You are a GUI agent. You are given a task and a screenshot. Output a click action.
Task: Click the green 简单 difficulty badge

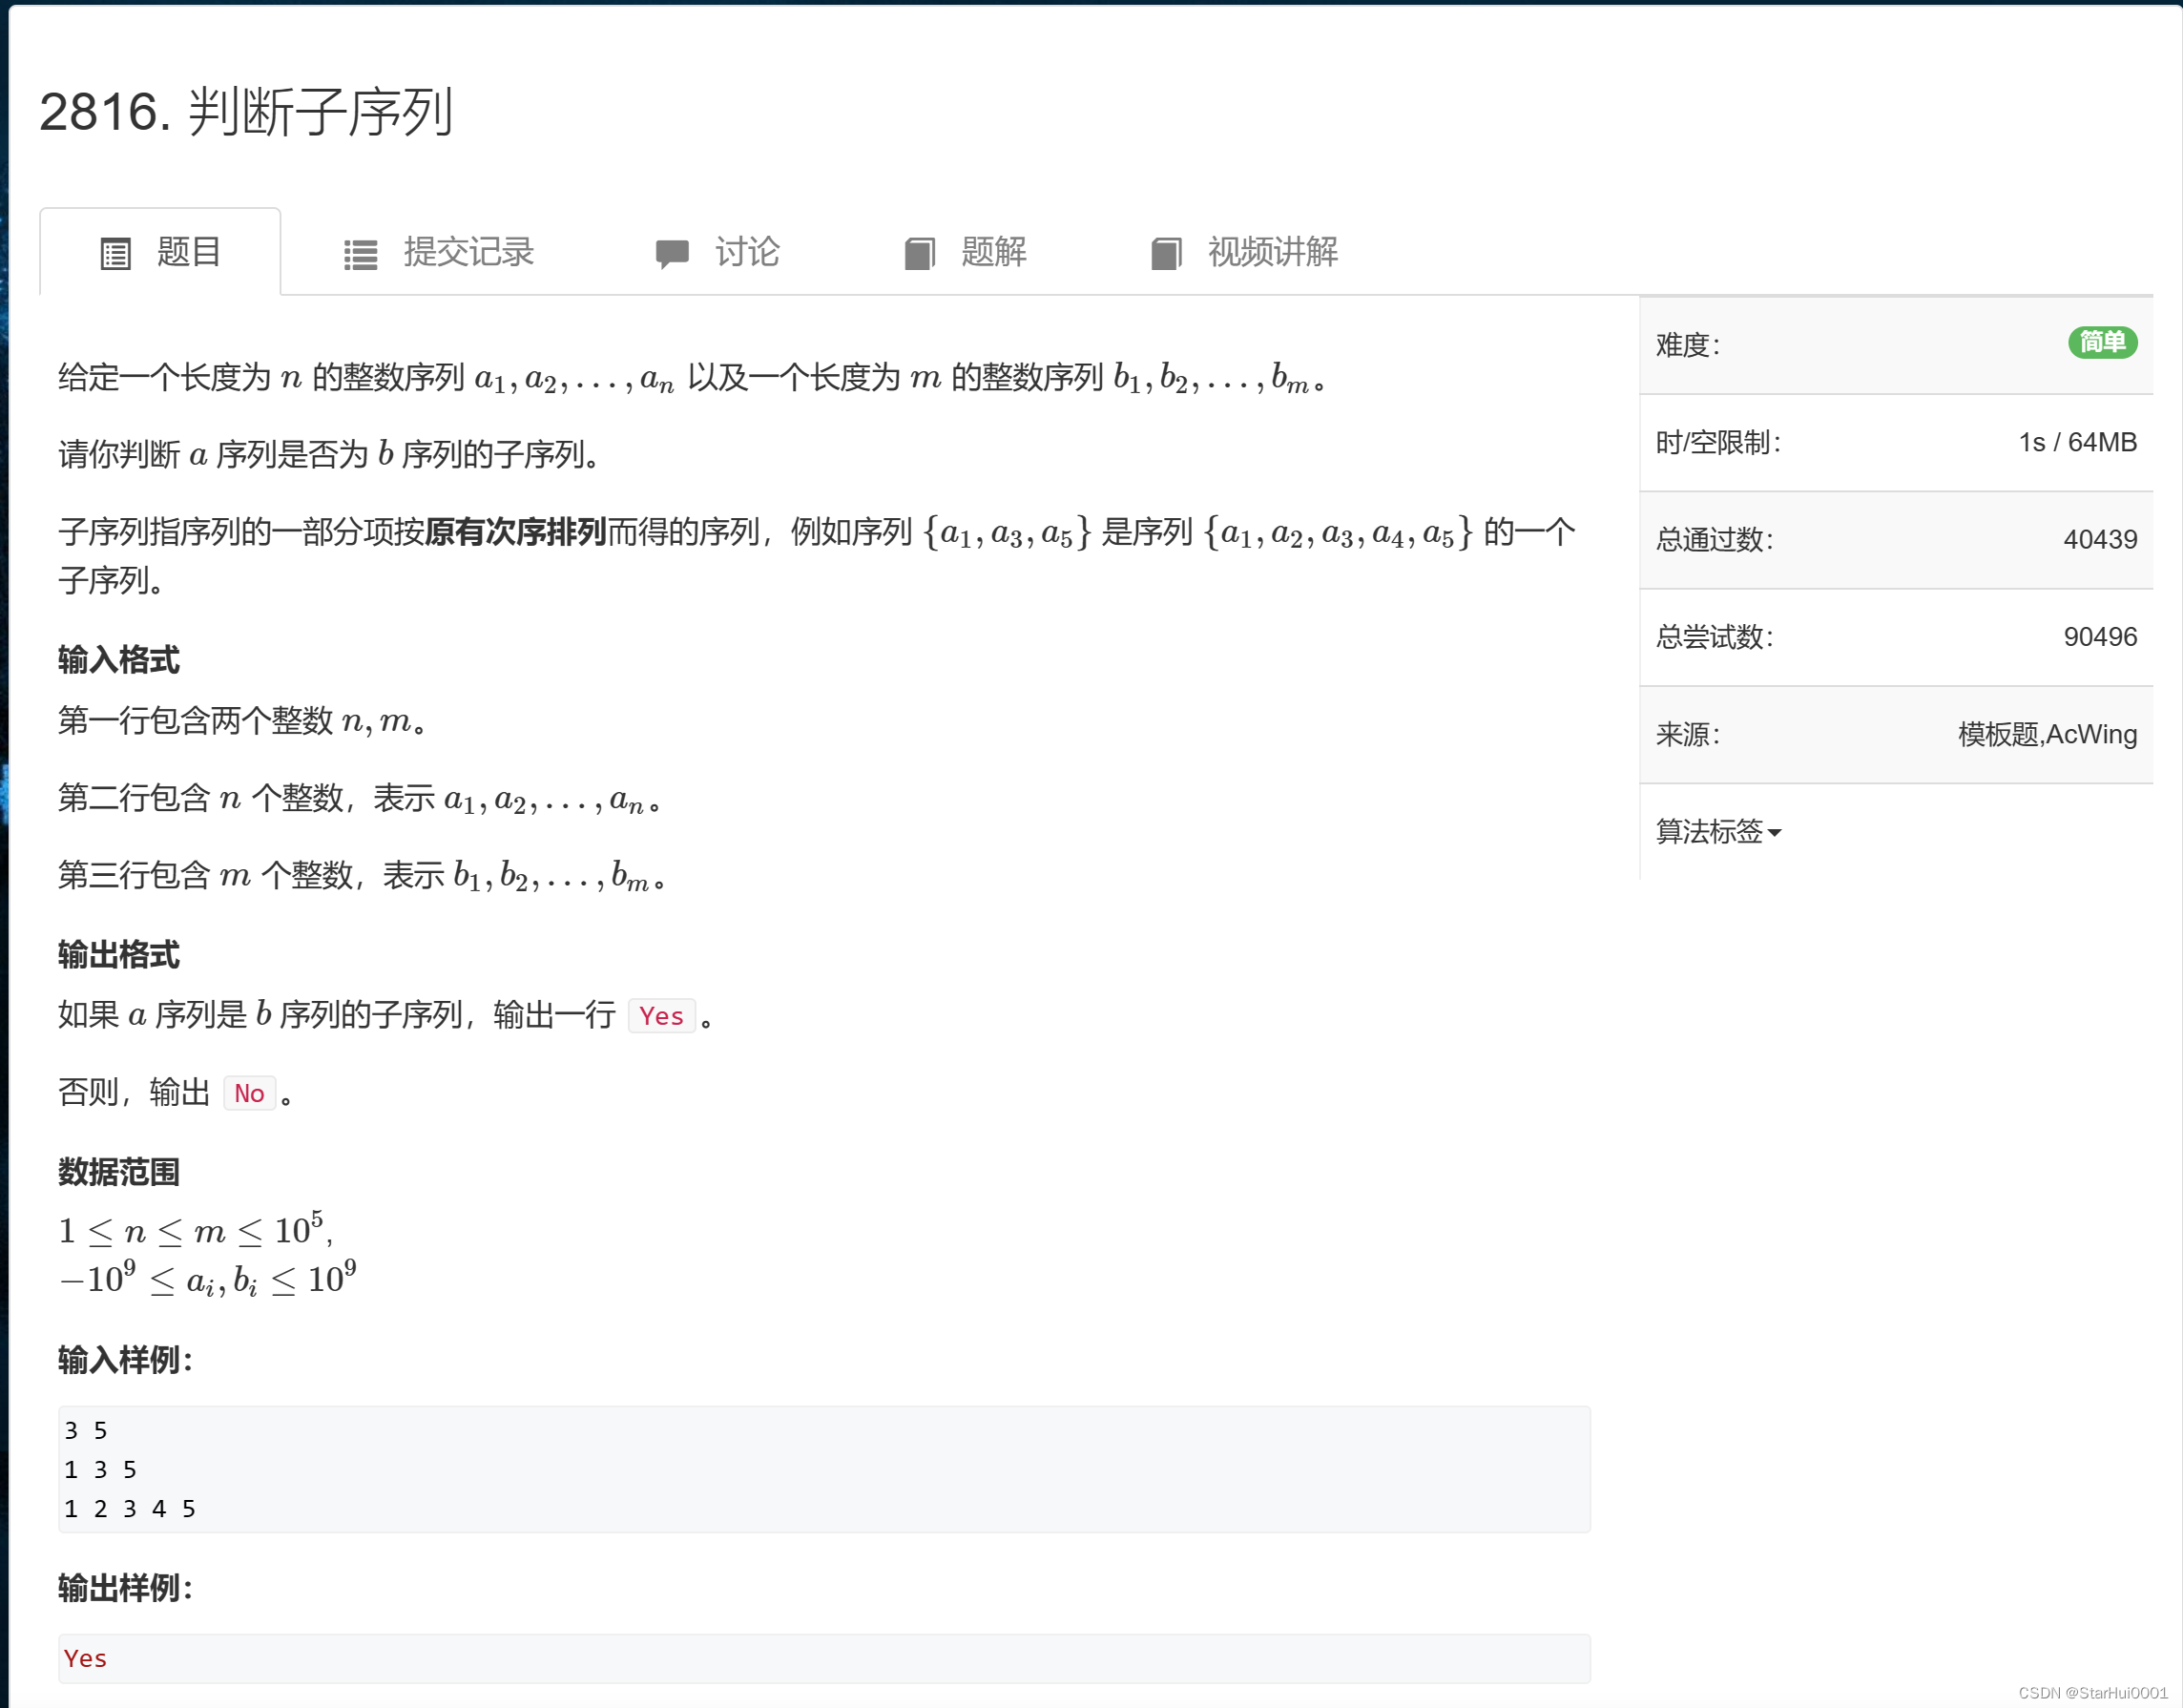point(2102,343)
